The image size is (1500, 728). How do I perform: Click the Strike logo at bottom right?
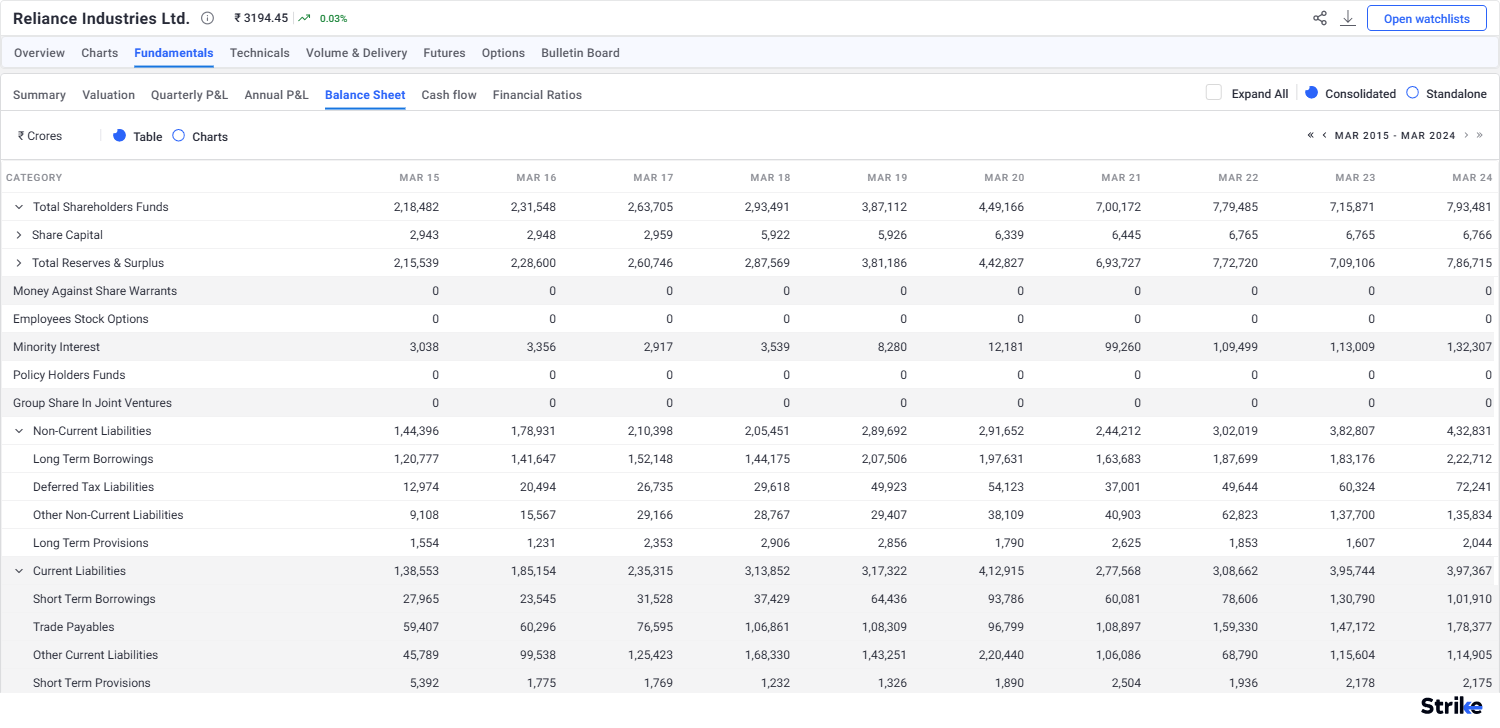1452,706
